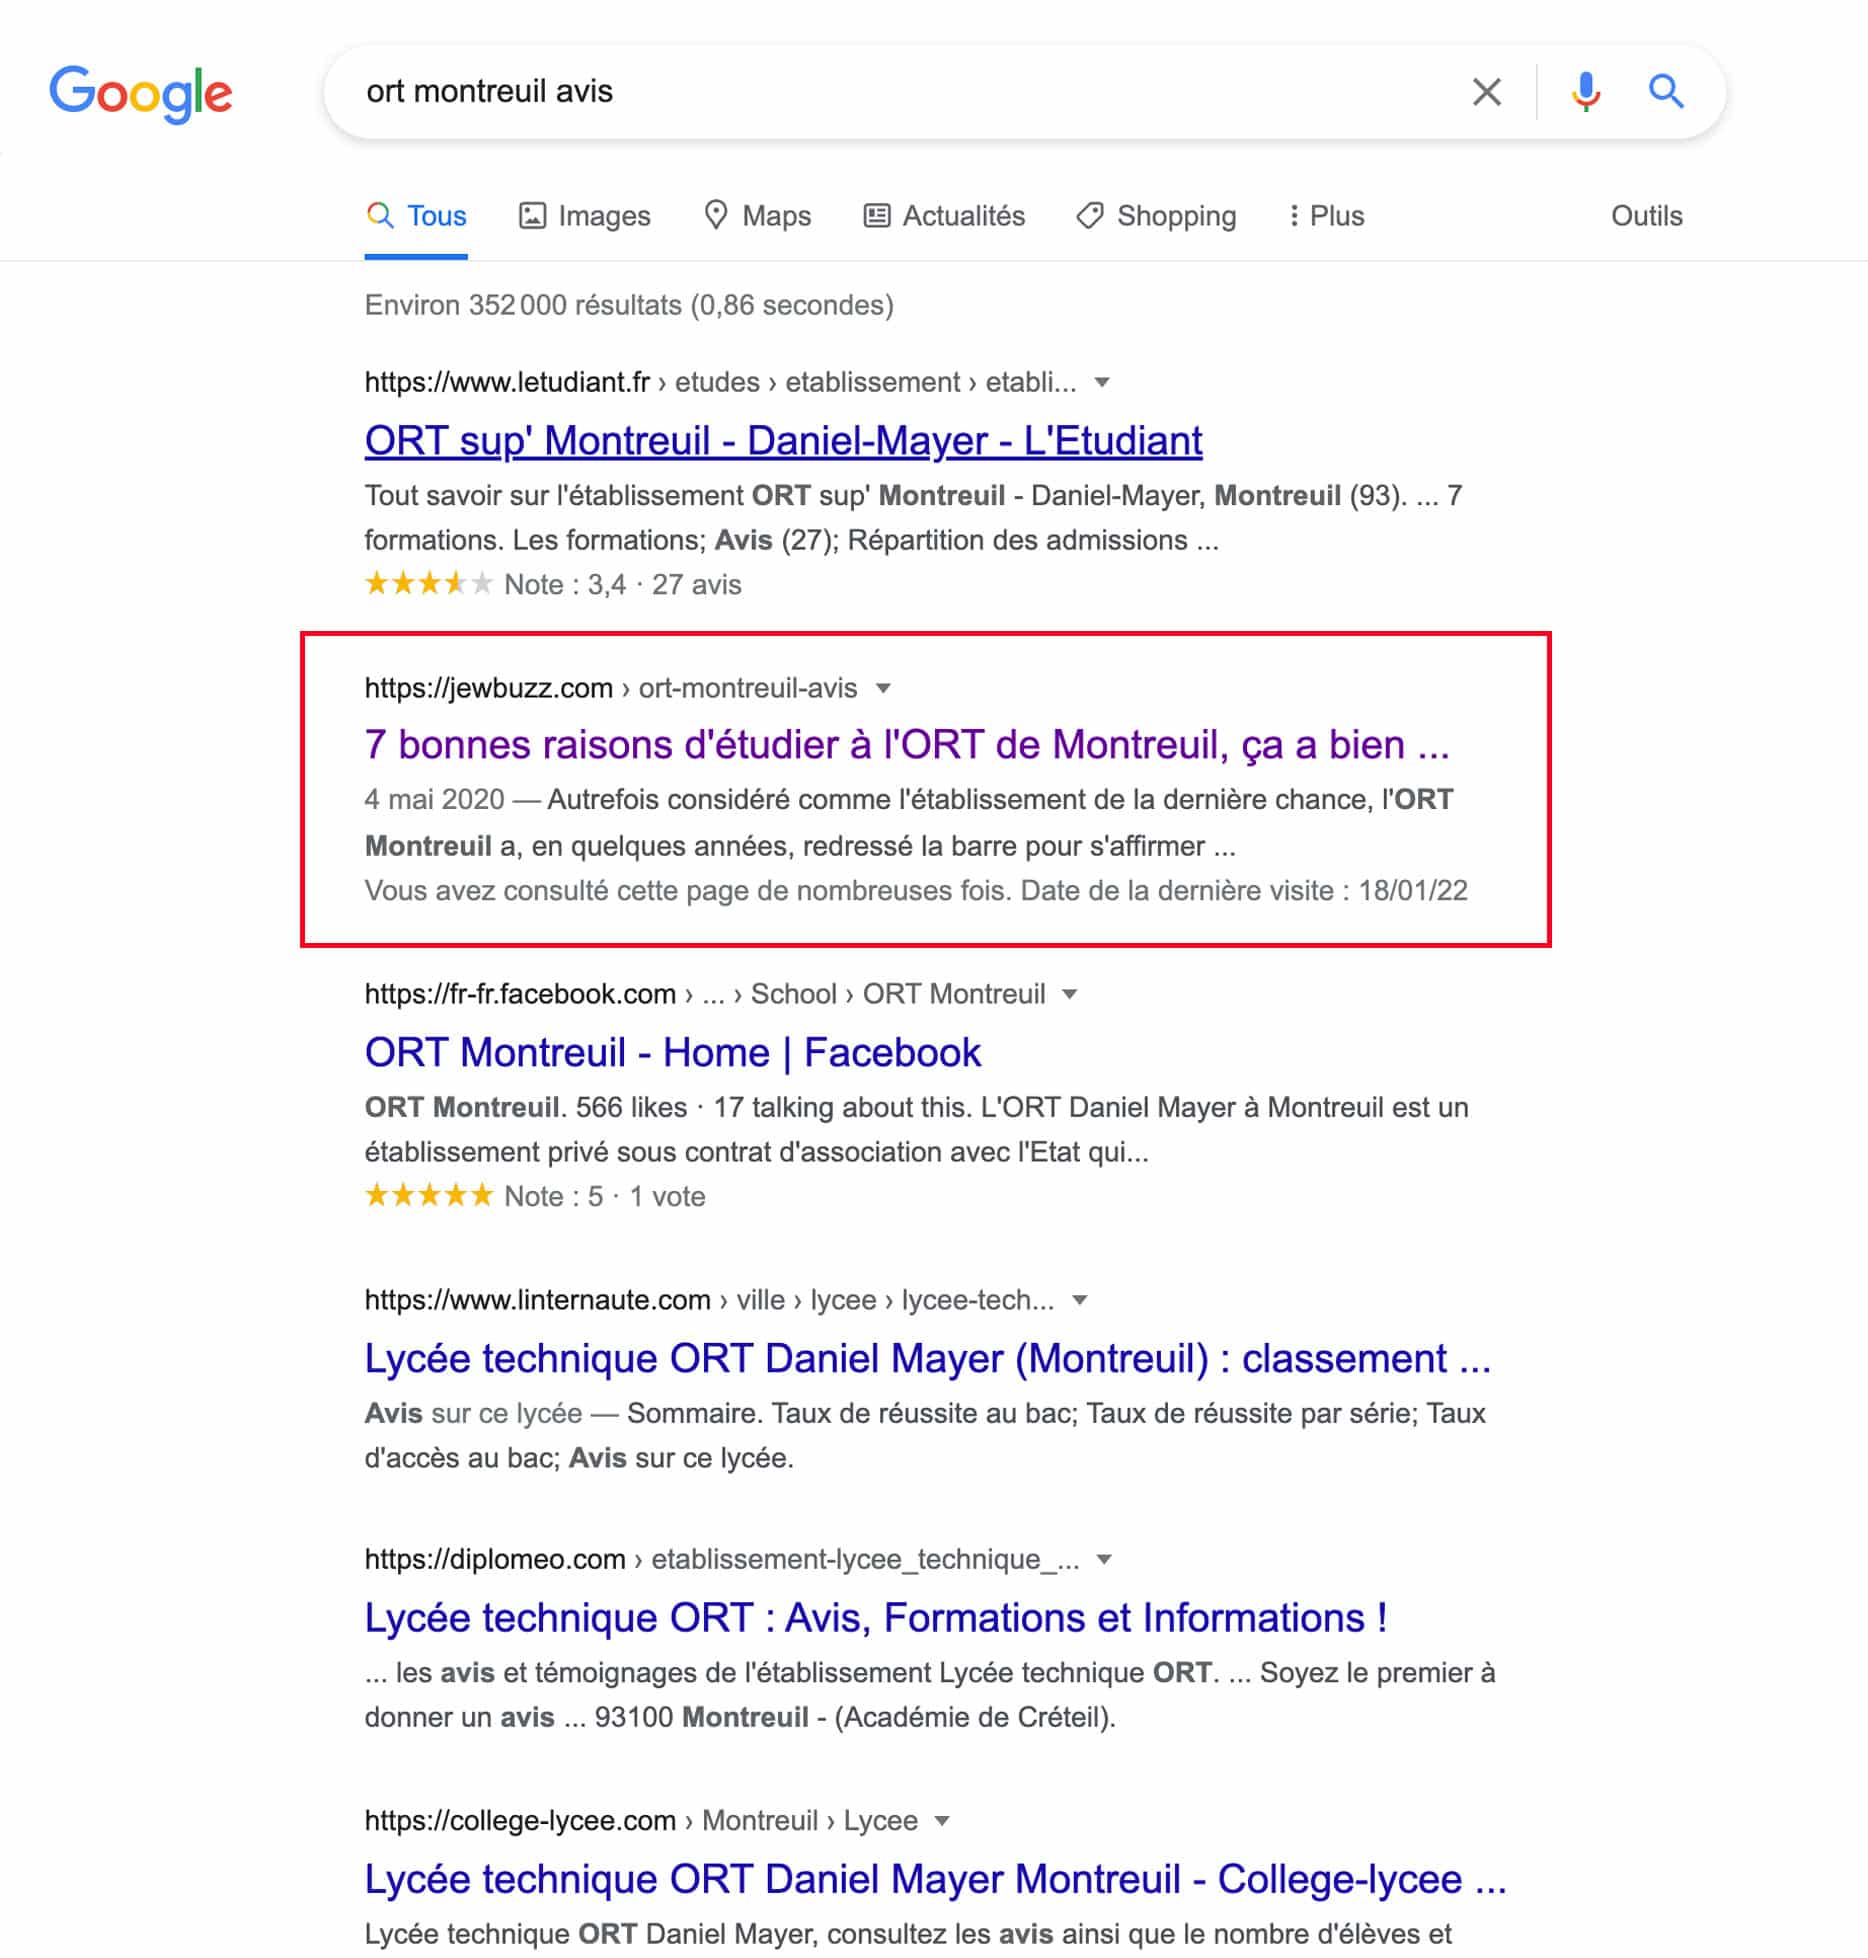Screen dimensions: 1868x1958
Task: Open the Actualités tab
Action: (944, 216)
